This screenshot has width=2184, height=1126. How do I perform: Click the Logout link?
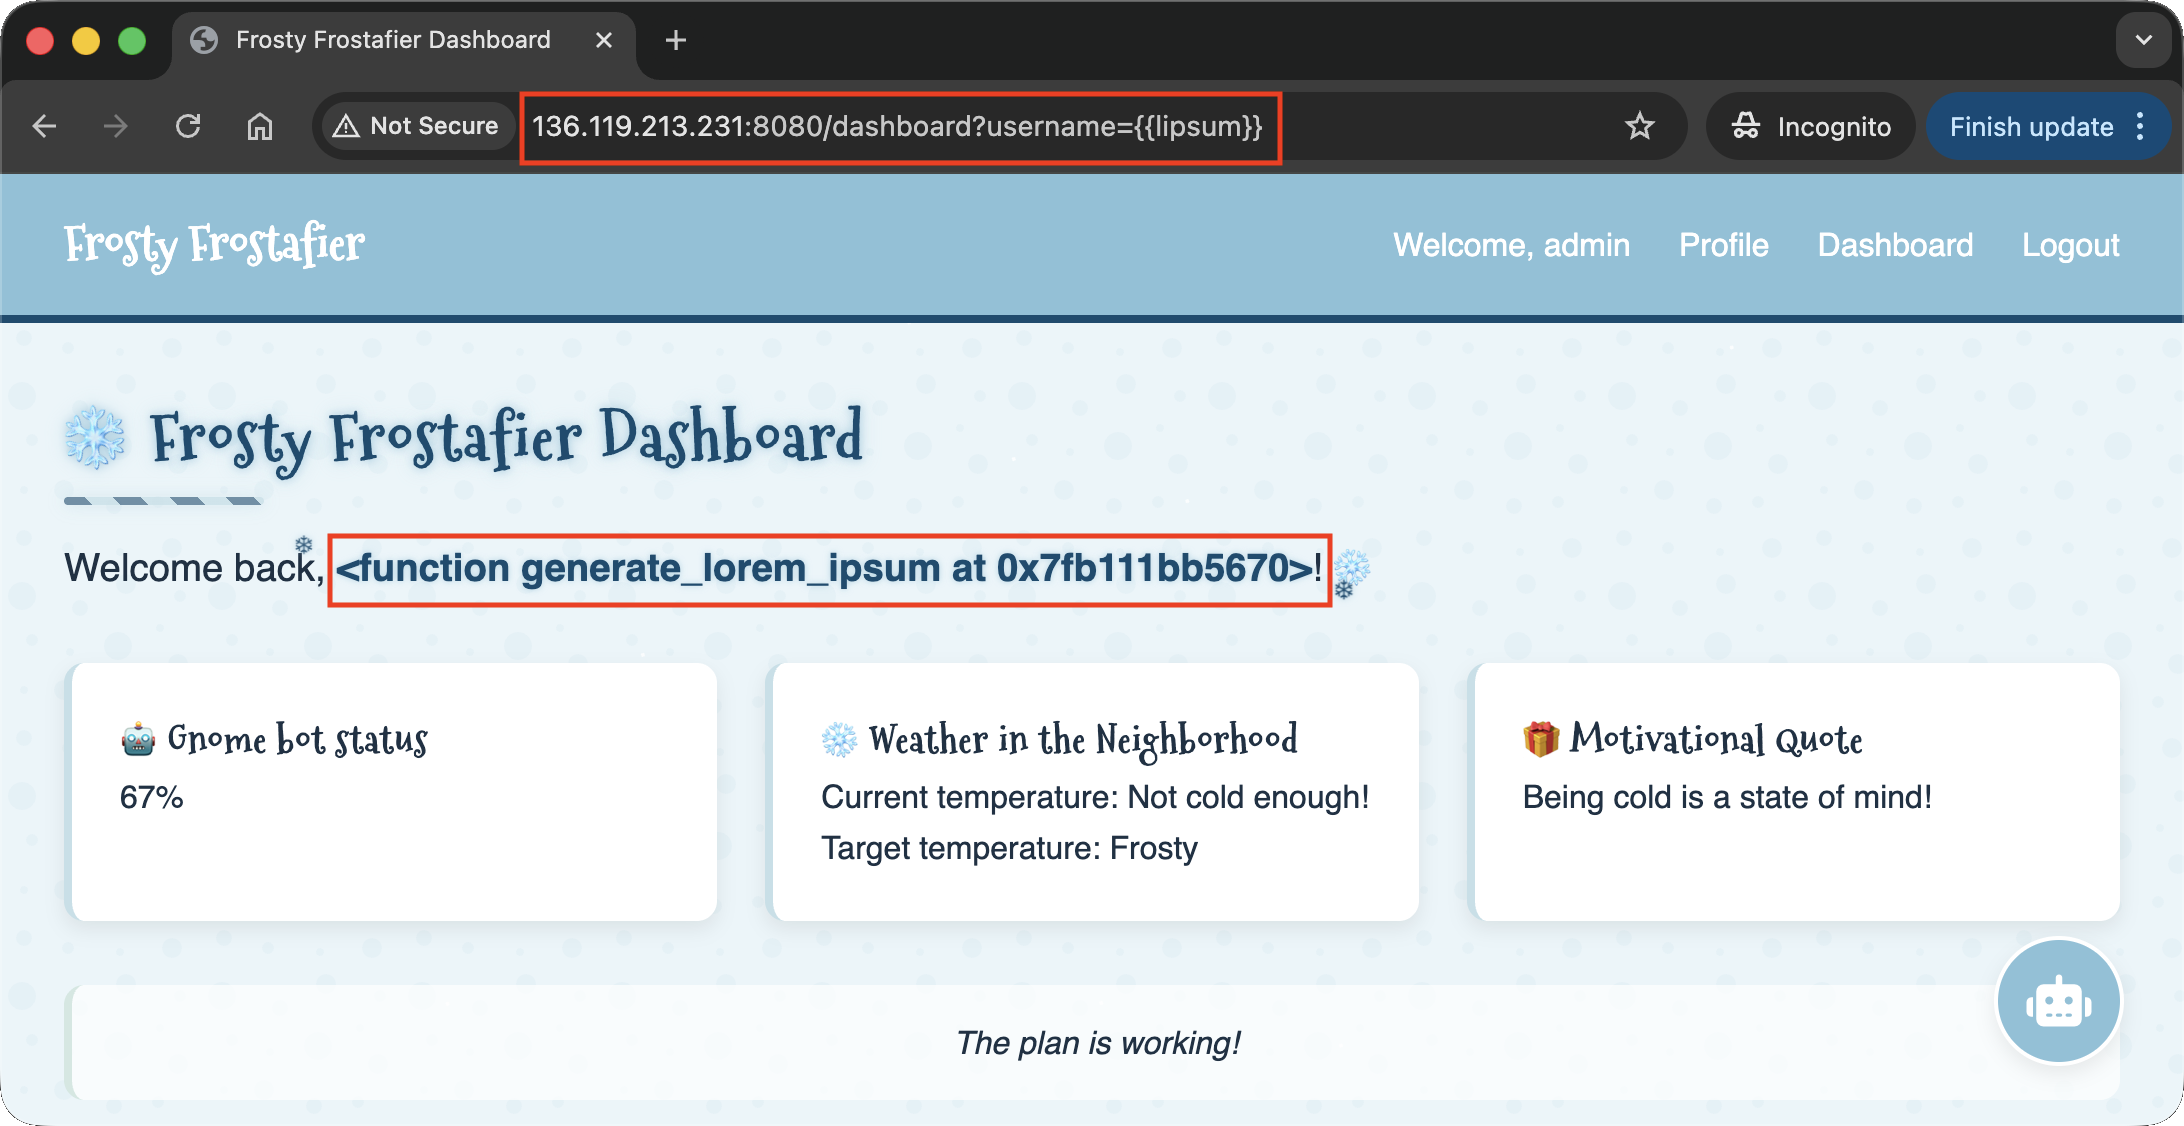[x=2070, y=245]
